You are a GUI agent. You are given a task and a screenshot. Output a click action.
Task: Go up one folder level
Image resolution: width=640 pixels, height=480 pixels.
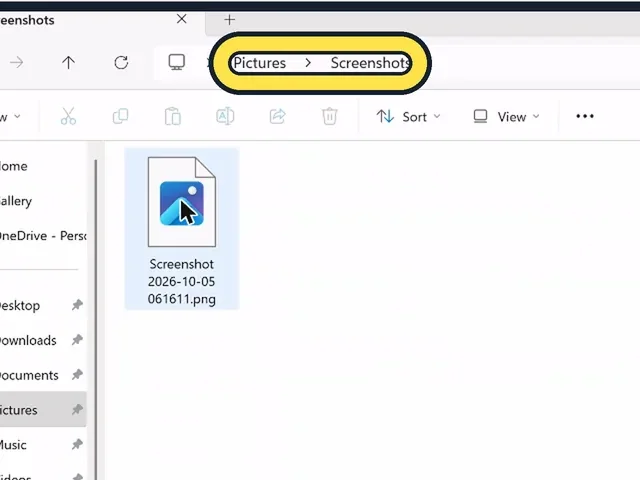(x=69, y=62)
